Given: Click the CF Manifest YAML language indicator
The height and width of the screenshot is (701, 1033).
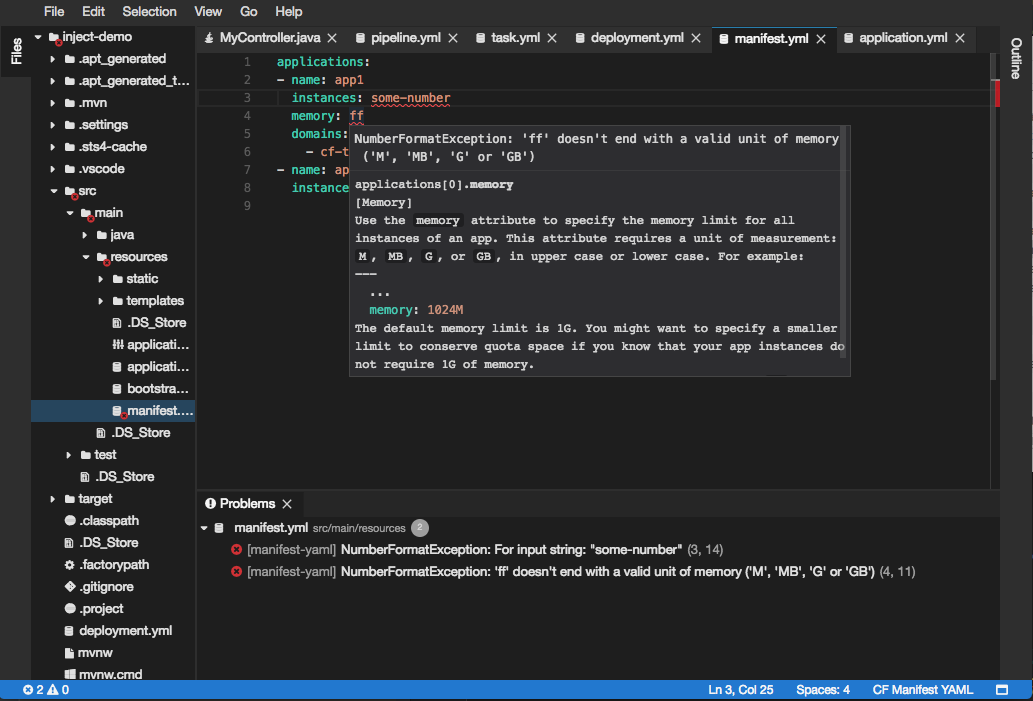Looking at the screenshot, I should click(922, 689).
